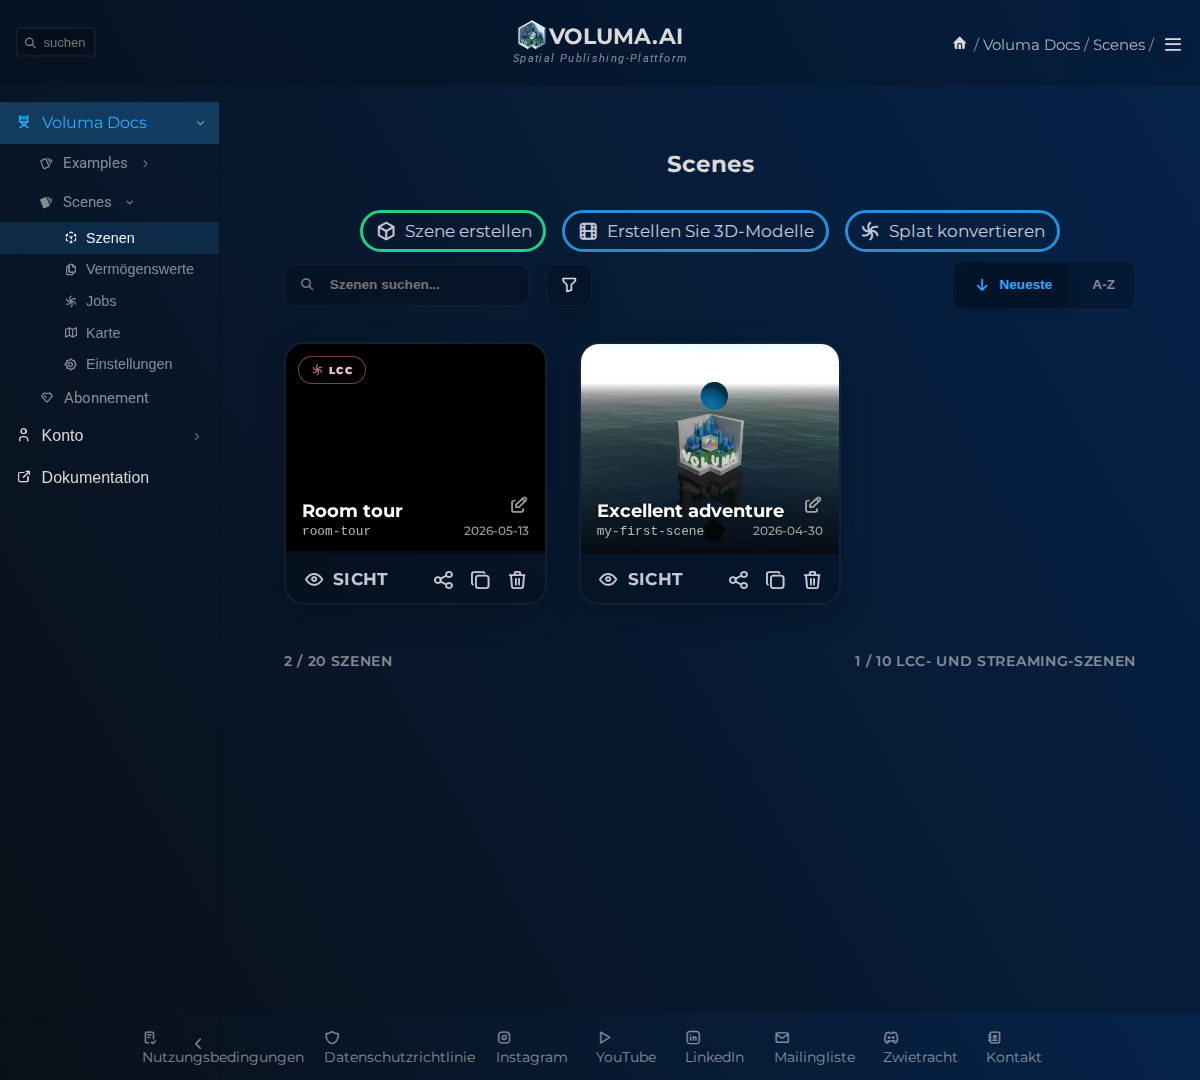The image size is (1200, 1080).
Task: Edit the Excellent adventure scene title
Action: [813, 505]
